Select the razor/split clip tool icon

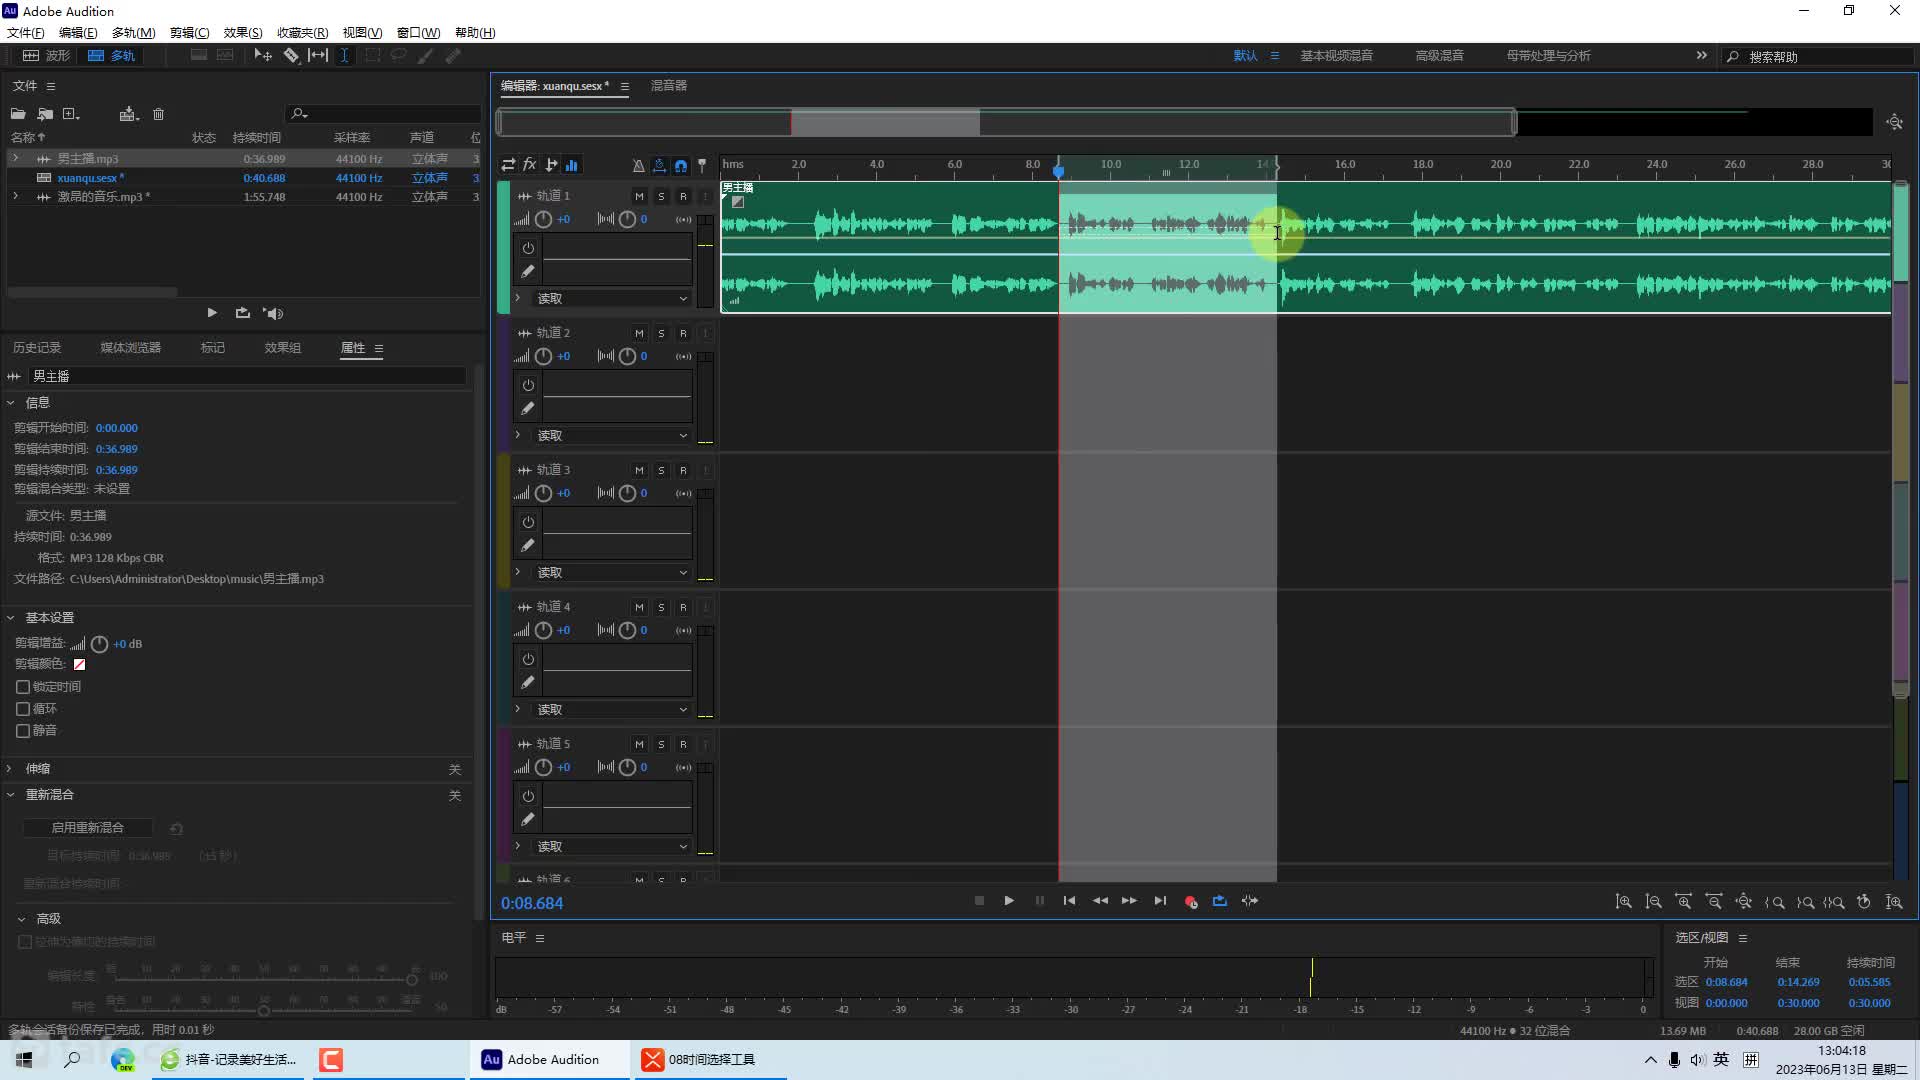click(x=291, y=54)
